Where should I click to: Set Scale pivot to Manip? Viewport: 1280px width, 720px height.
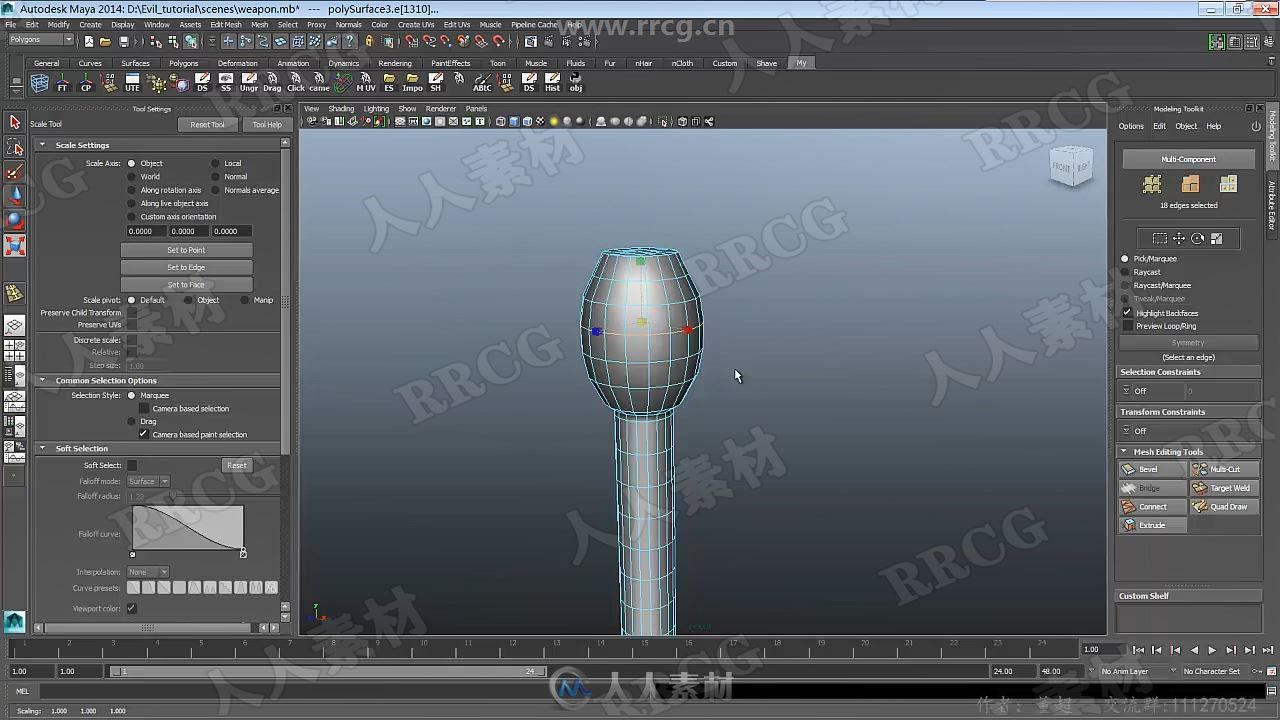point(243,300)
